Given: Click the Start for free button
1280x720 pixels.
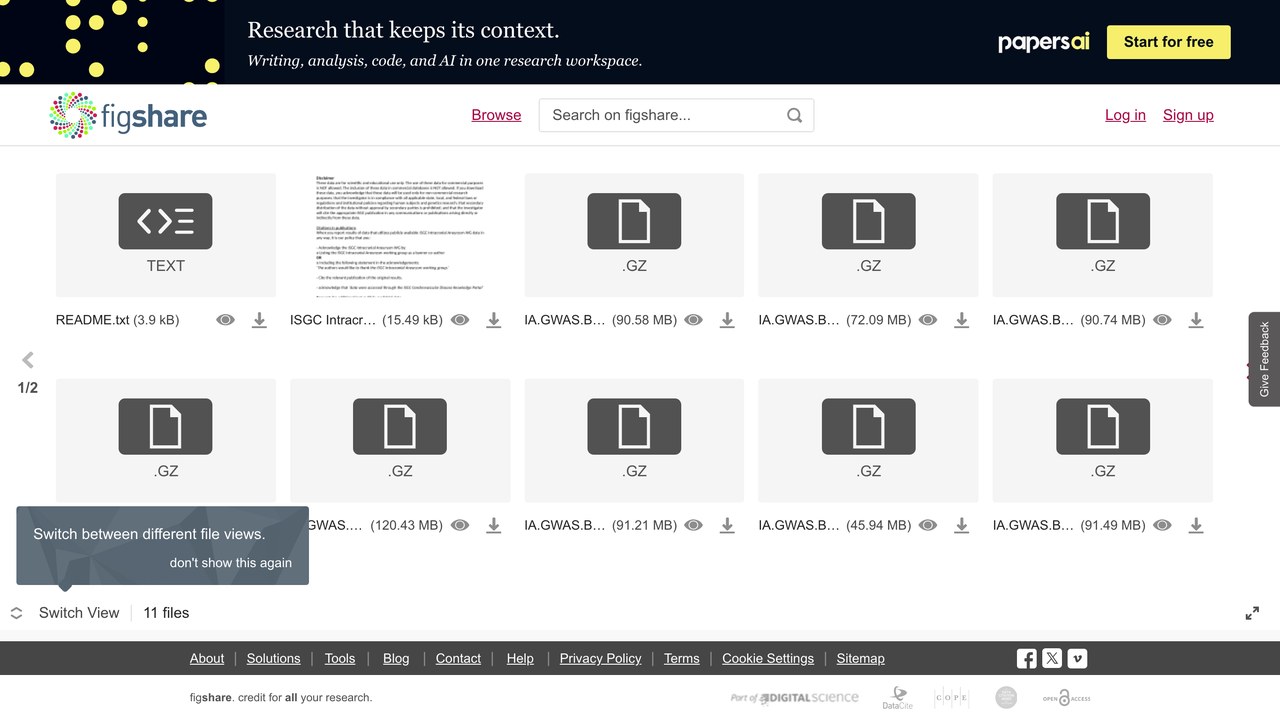Looking at the screenshot, I should [x=1168, y=42].
